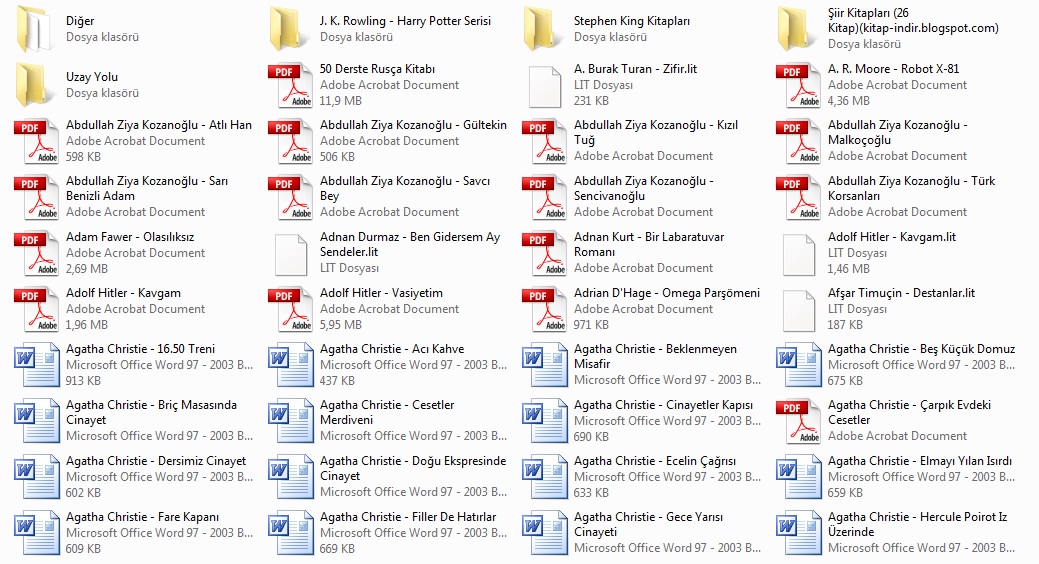Click the Word icon of Agatha Christie - Acı Kahve
Screen dimensions: 1039x564
[290, 365]
